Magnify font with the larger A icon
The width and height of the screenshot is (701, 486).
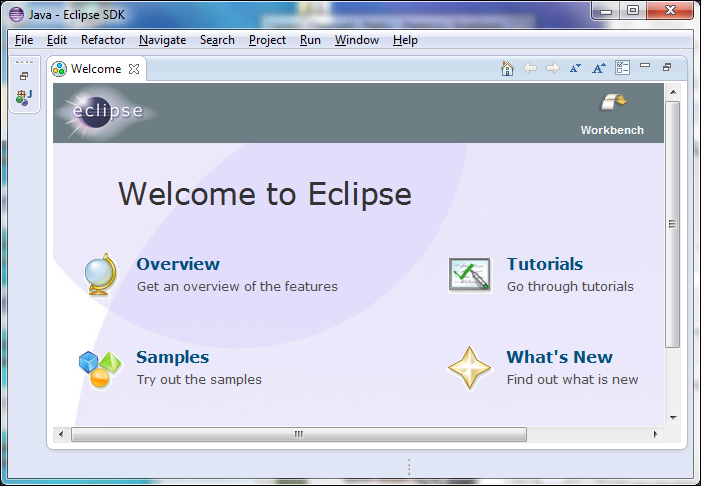[599, 68]
